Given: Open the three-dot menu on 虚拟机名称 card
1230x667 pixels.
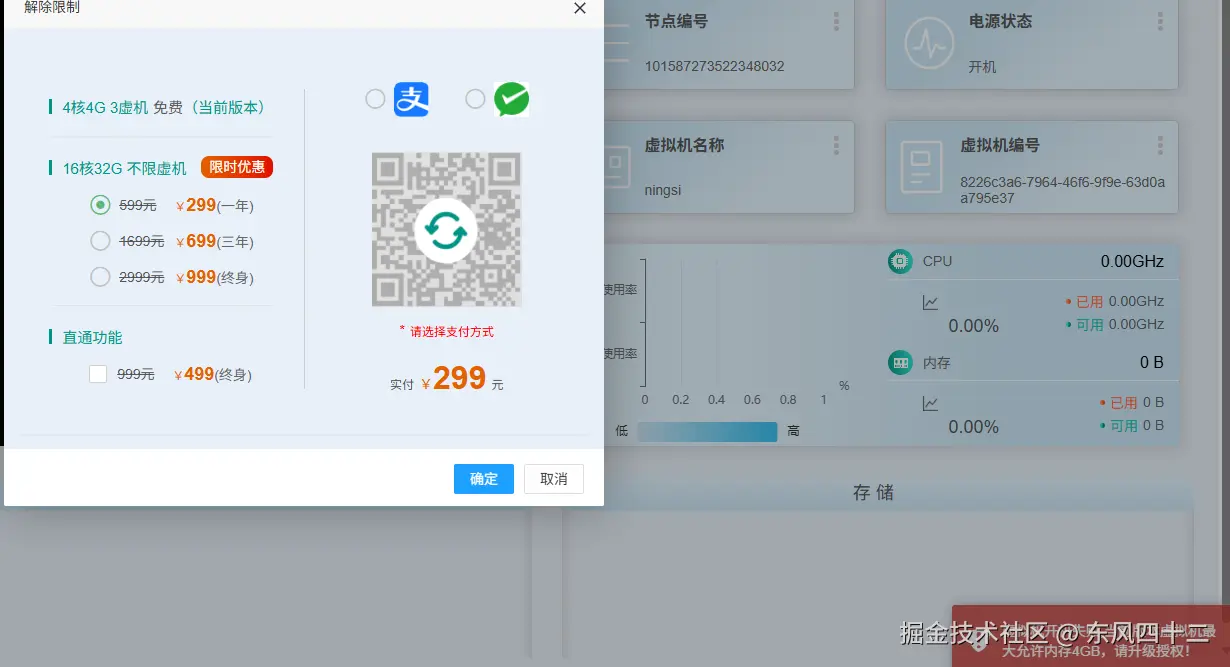Looking at the screenshot, I should [x=836, y=145].
